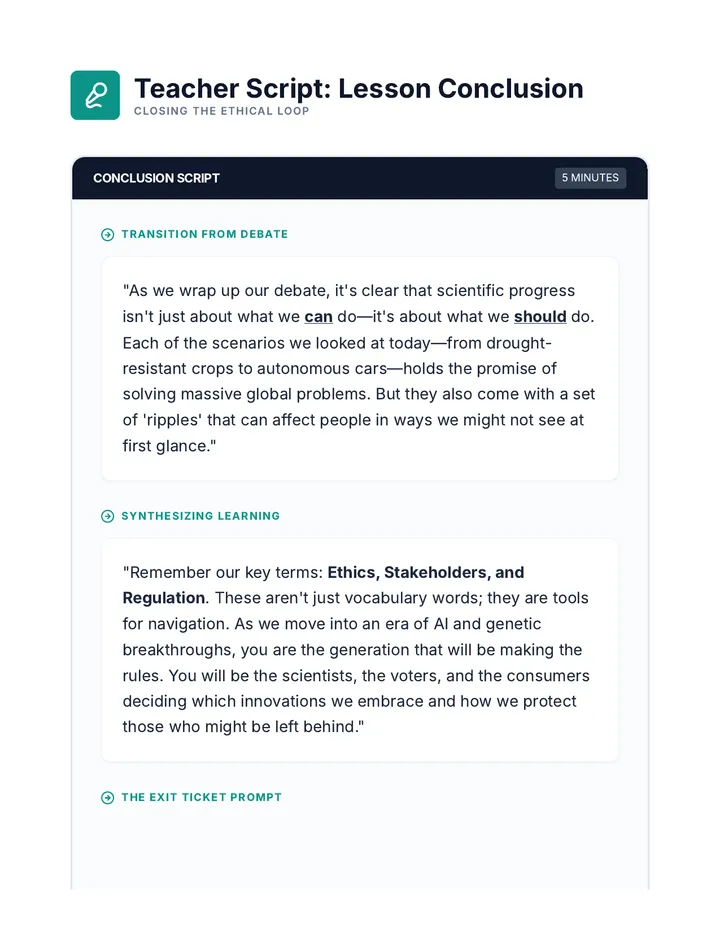The width and height of the screenshot is (720, 932).
Task: Click the dark Conclusion Script header bar
Action: pyautogui.click(x=360, y=178)
